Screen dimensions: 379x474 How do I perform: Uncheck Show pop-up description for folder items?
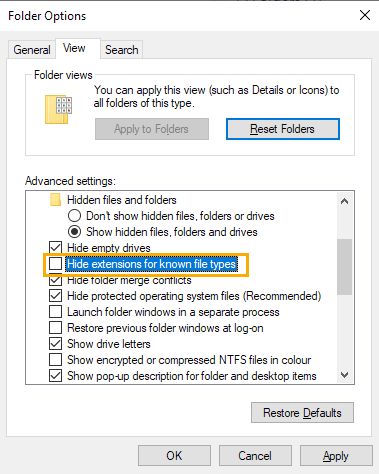55,376
